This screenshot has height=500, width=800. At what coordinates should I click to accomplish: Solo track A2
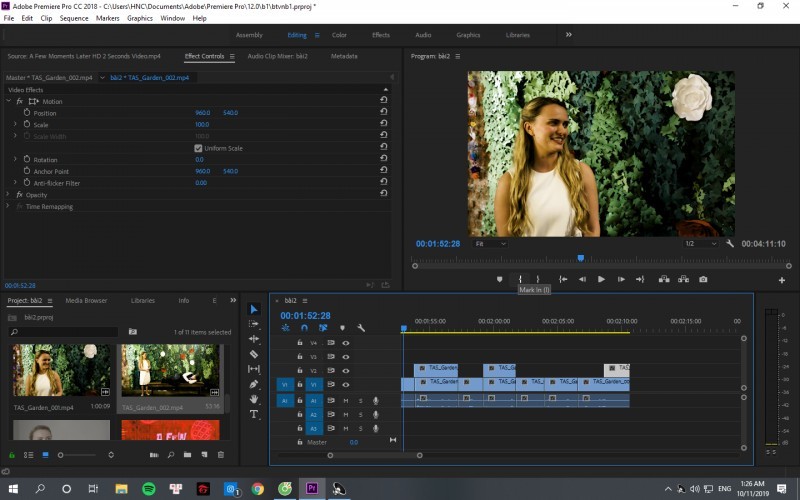tap(360, 415)
